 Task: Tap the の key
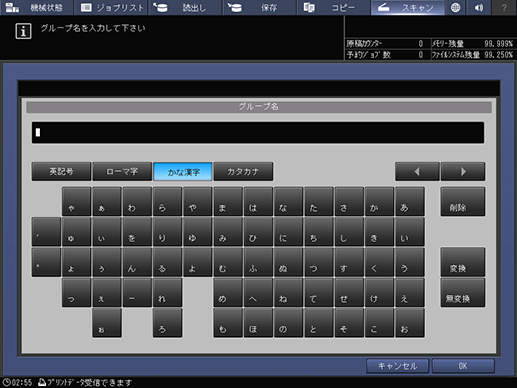click(x=288, y=323)
